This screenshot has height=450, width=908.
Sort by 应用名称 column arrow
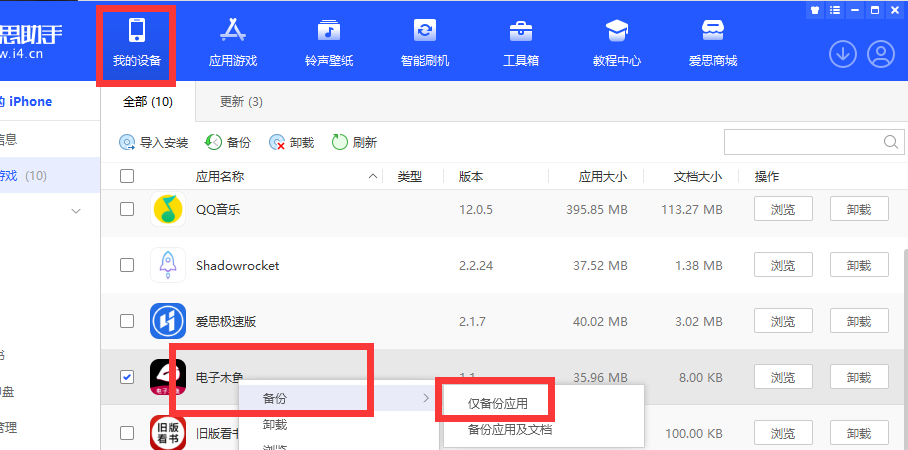pyautogui.click(x=374, y=177)
